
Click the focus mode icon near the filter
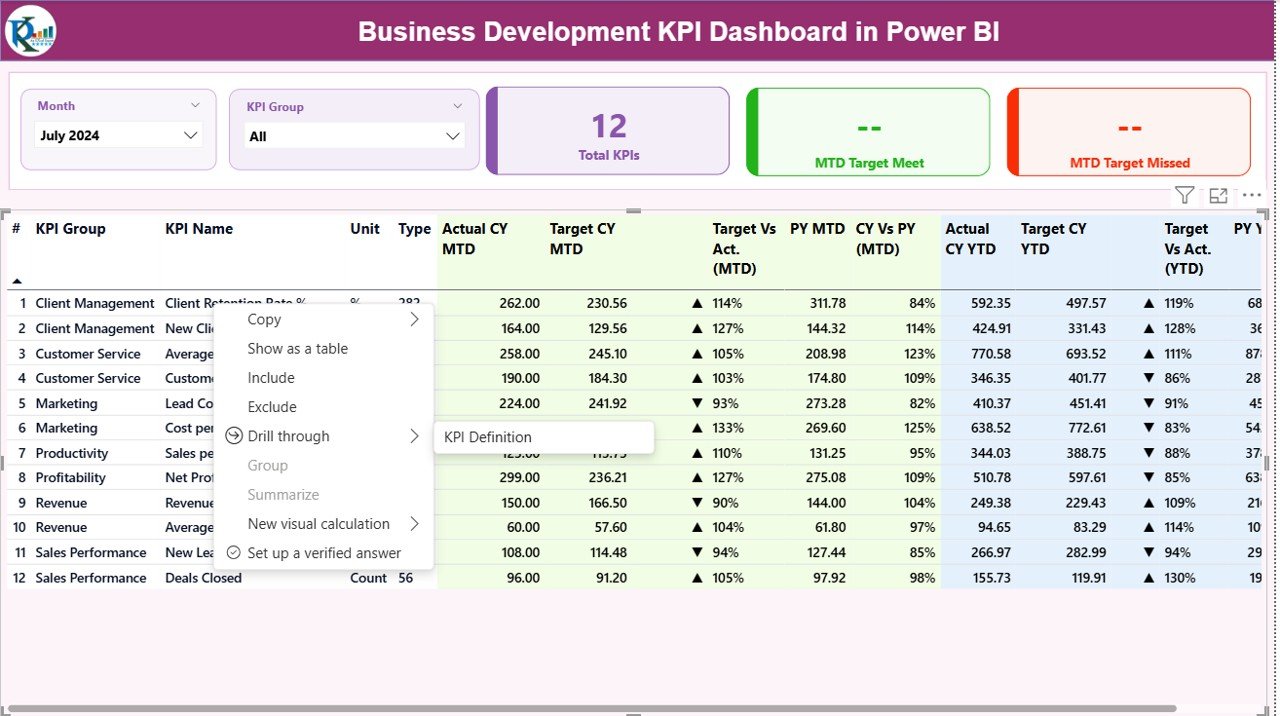(1216, 195)
